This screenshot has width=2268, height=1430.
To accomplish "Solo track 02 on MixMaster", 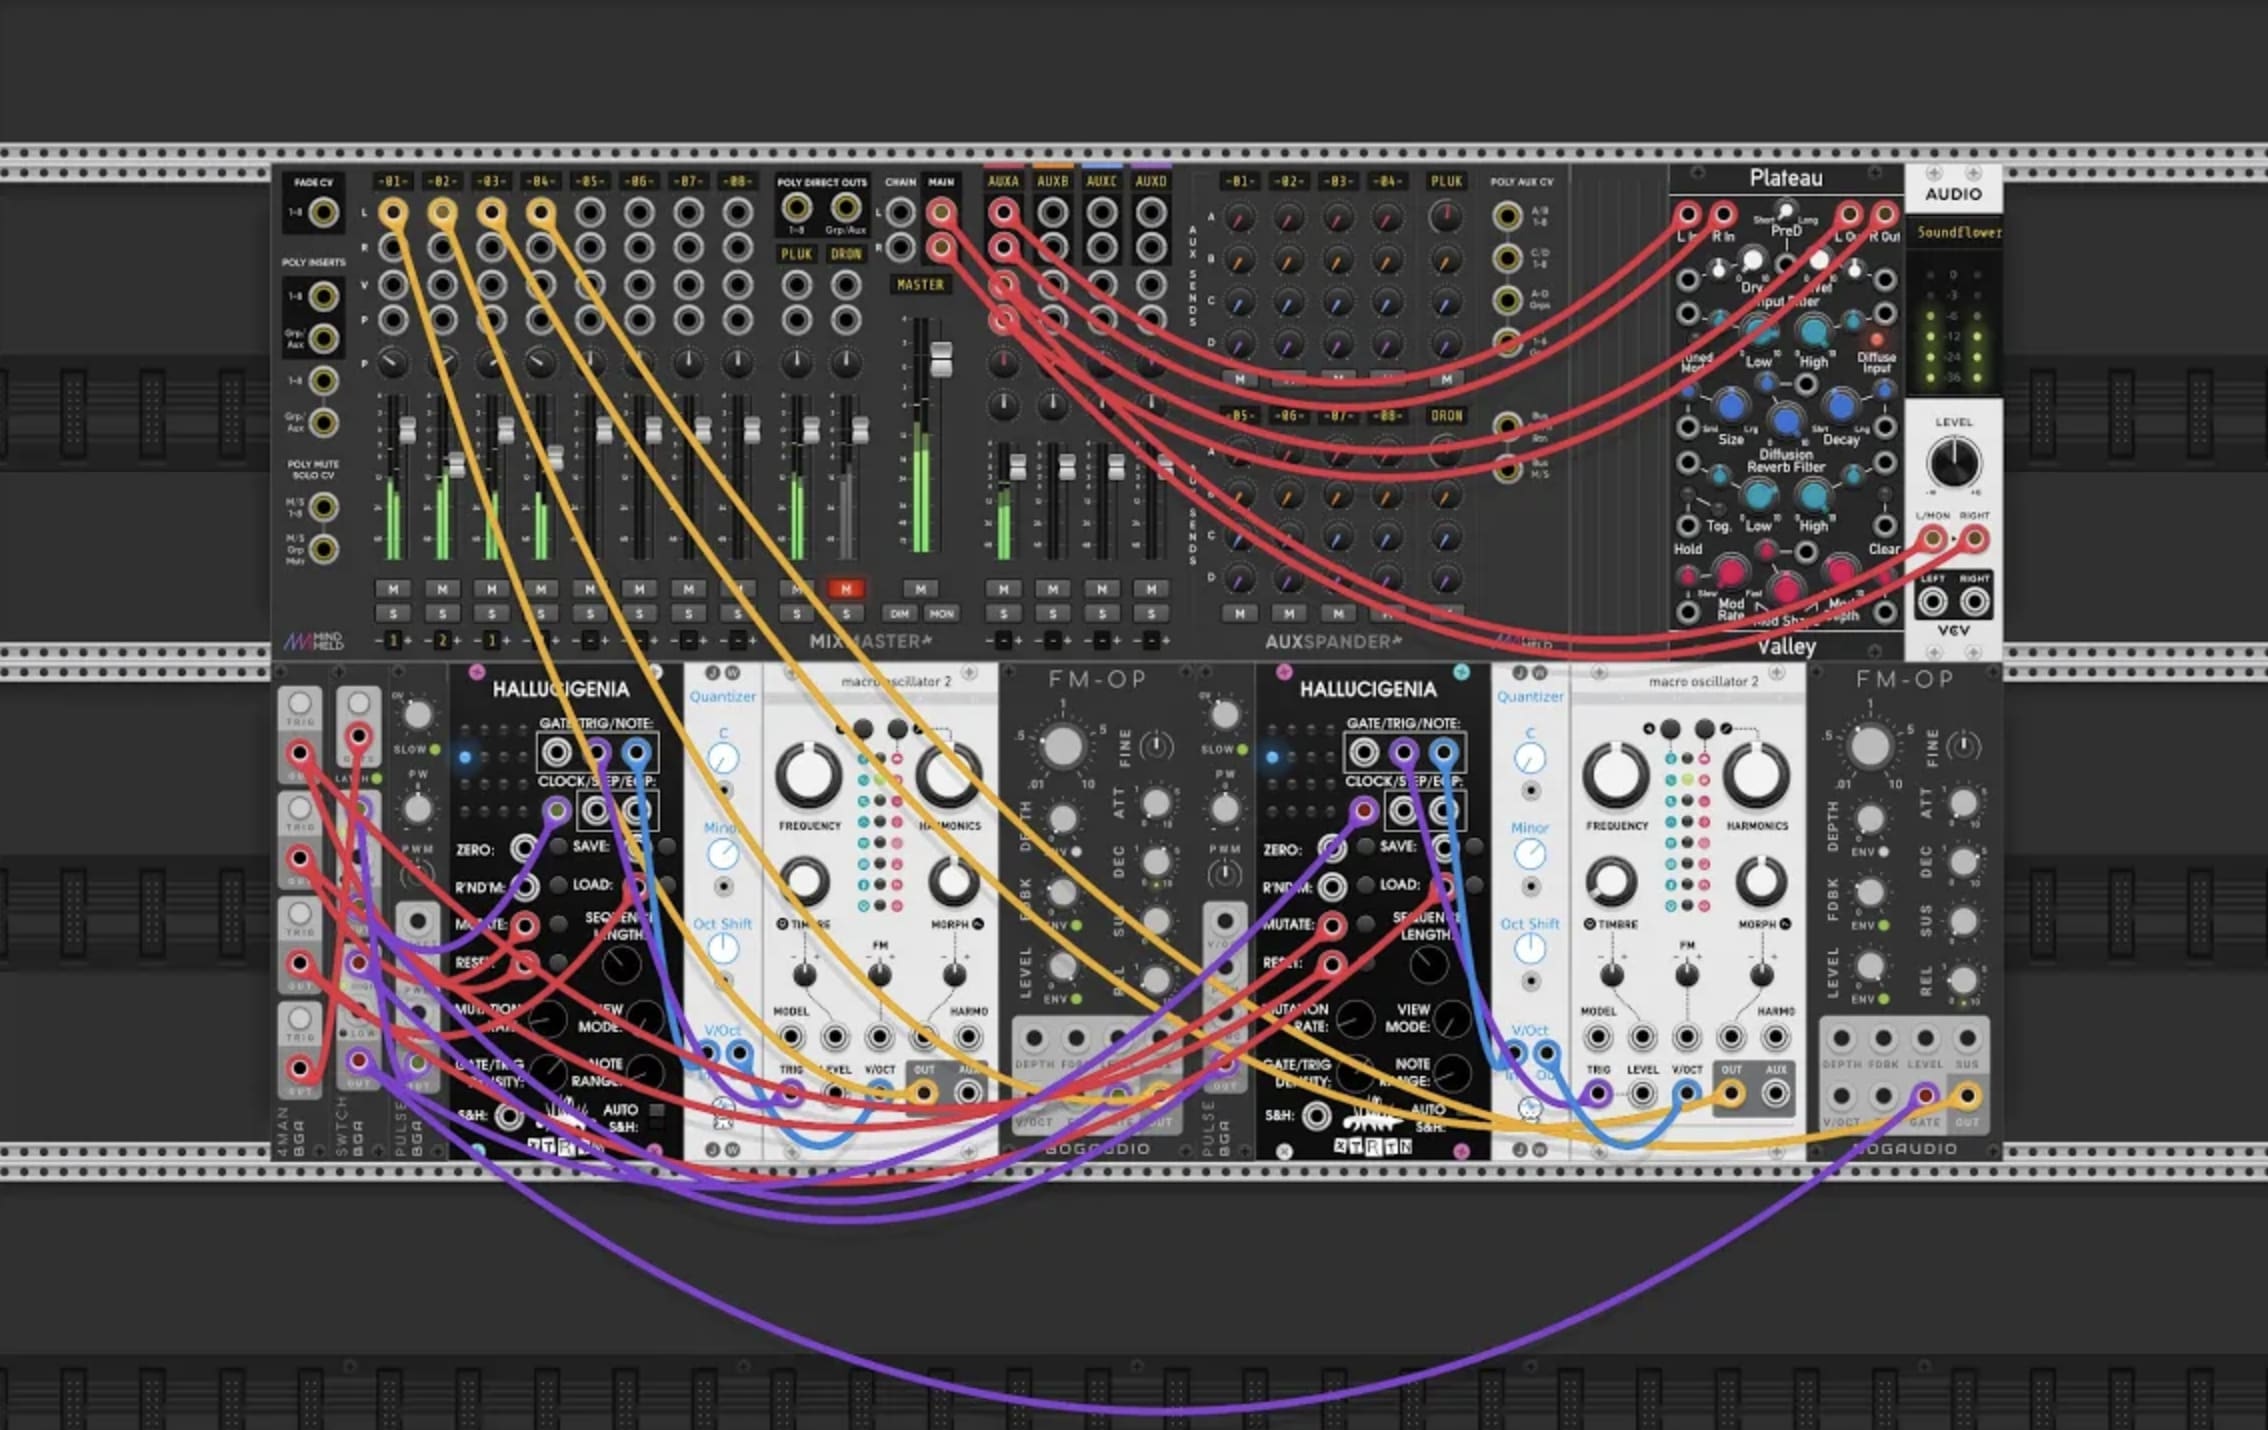I will coord(442,613).
